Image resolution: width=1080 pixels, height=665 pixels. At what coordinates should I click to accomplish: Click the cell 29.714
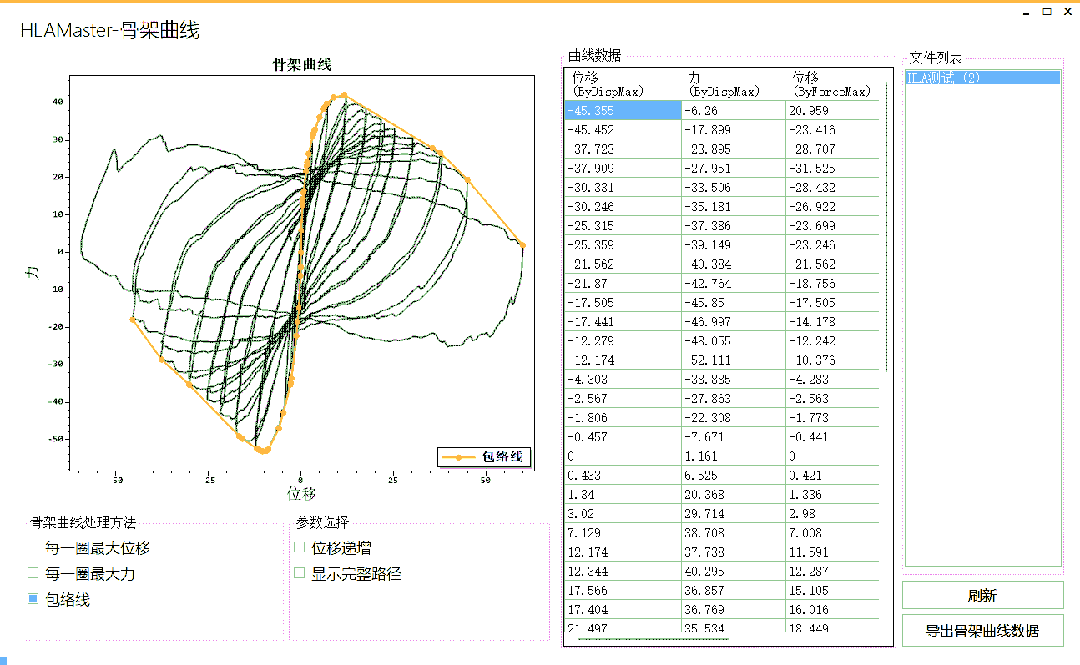pos(734,513)
